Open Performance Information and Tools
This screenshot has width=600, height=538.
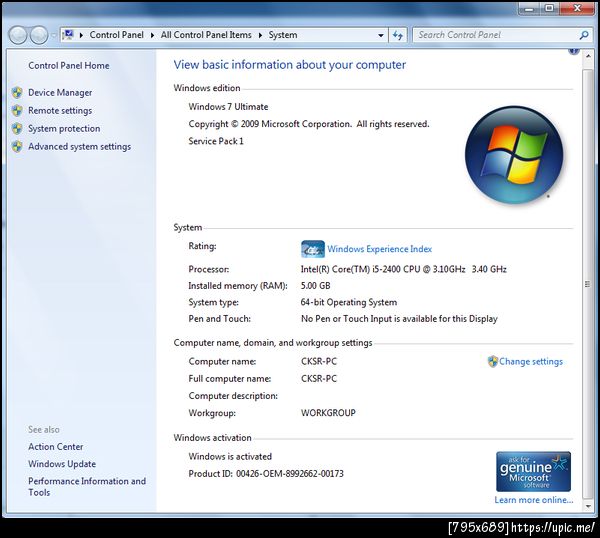[87, 487]
